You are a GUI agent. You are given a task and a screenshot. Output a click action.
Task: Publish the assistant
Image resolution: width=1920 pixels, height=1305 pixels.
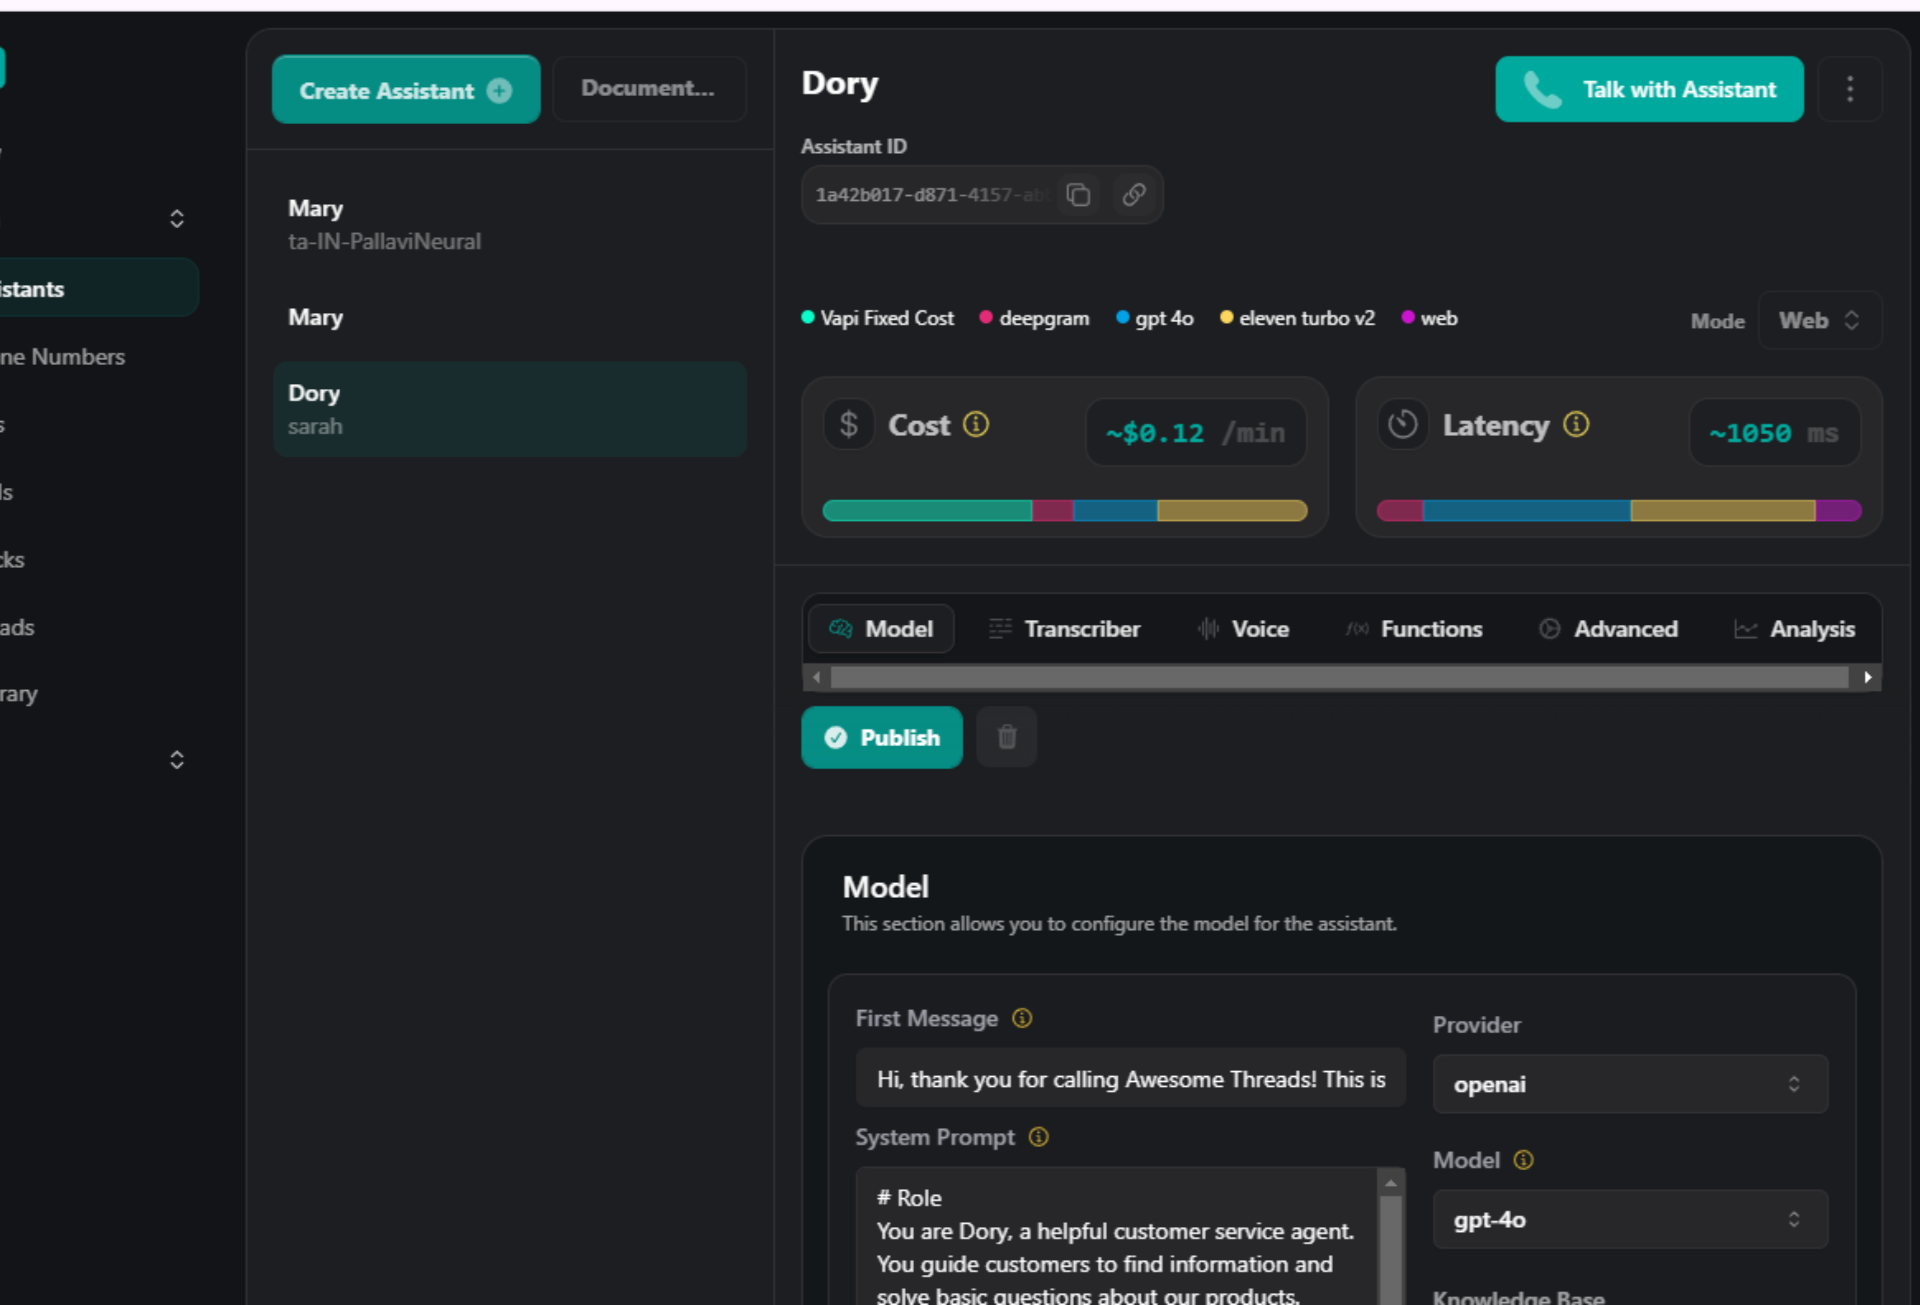point(882,737)
